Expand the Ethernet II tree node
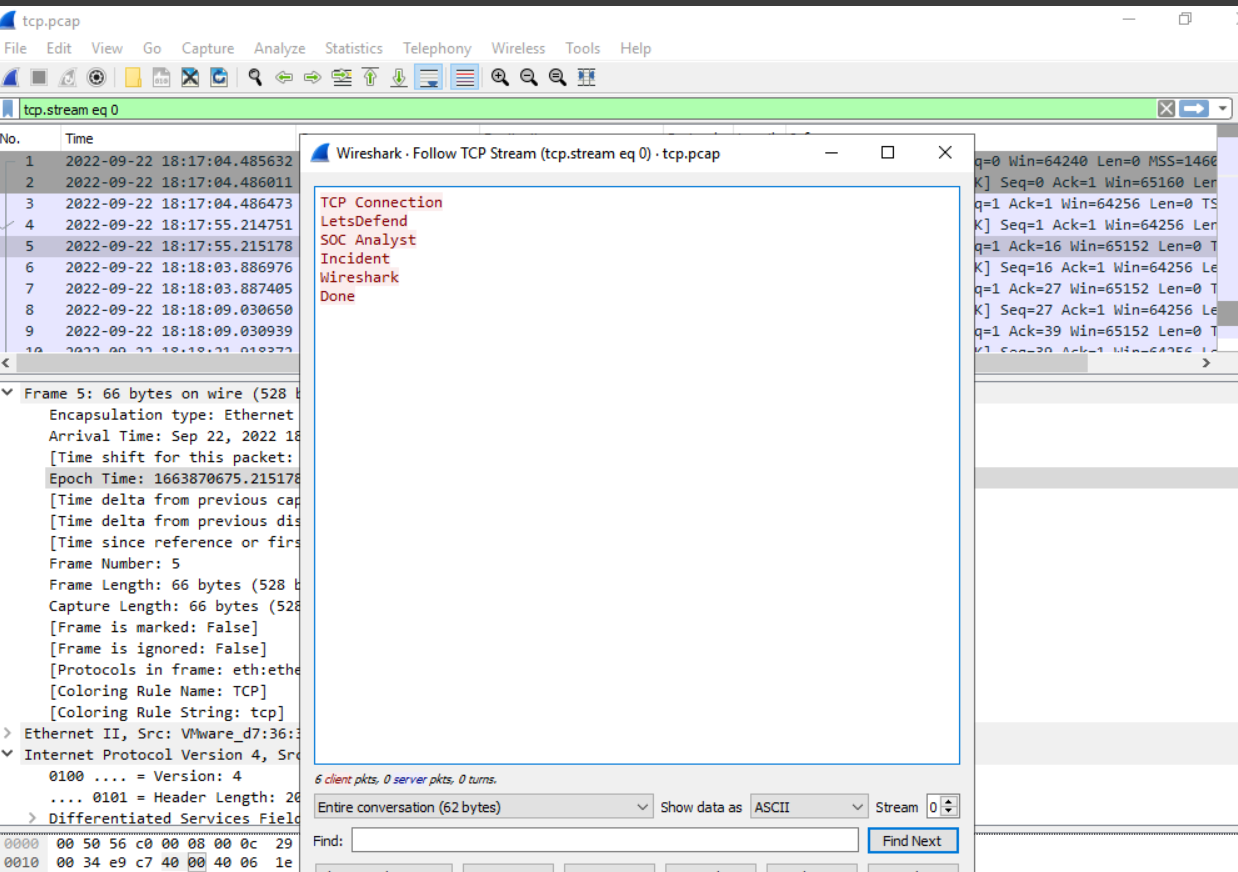 (8, 733)
